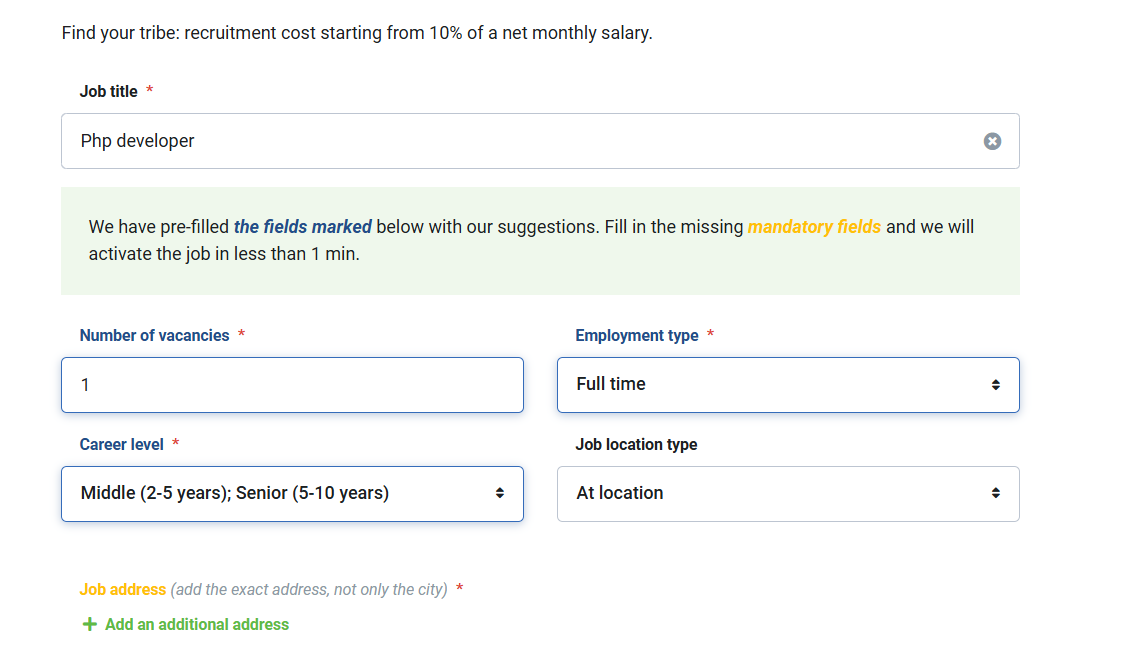Viewport: 1122px width, 647px height.
Task: Click the mandatory fields highlighted text
Action: [814, 227]
